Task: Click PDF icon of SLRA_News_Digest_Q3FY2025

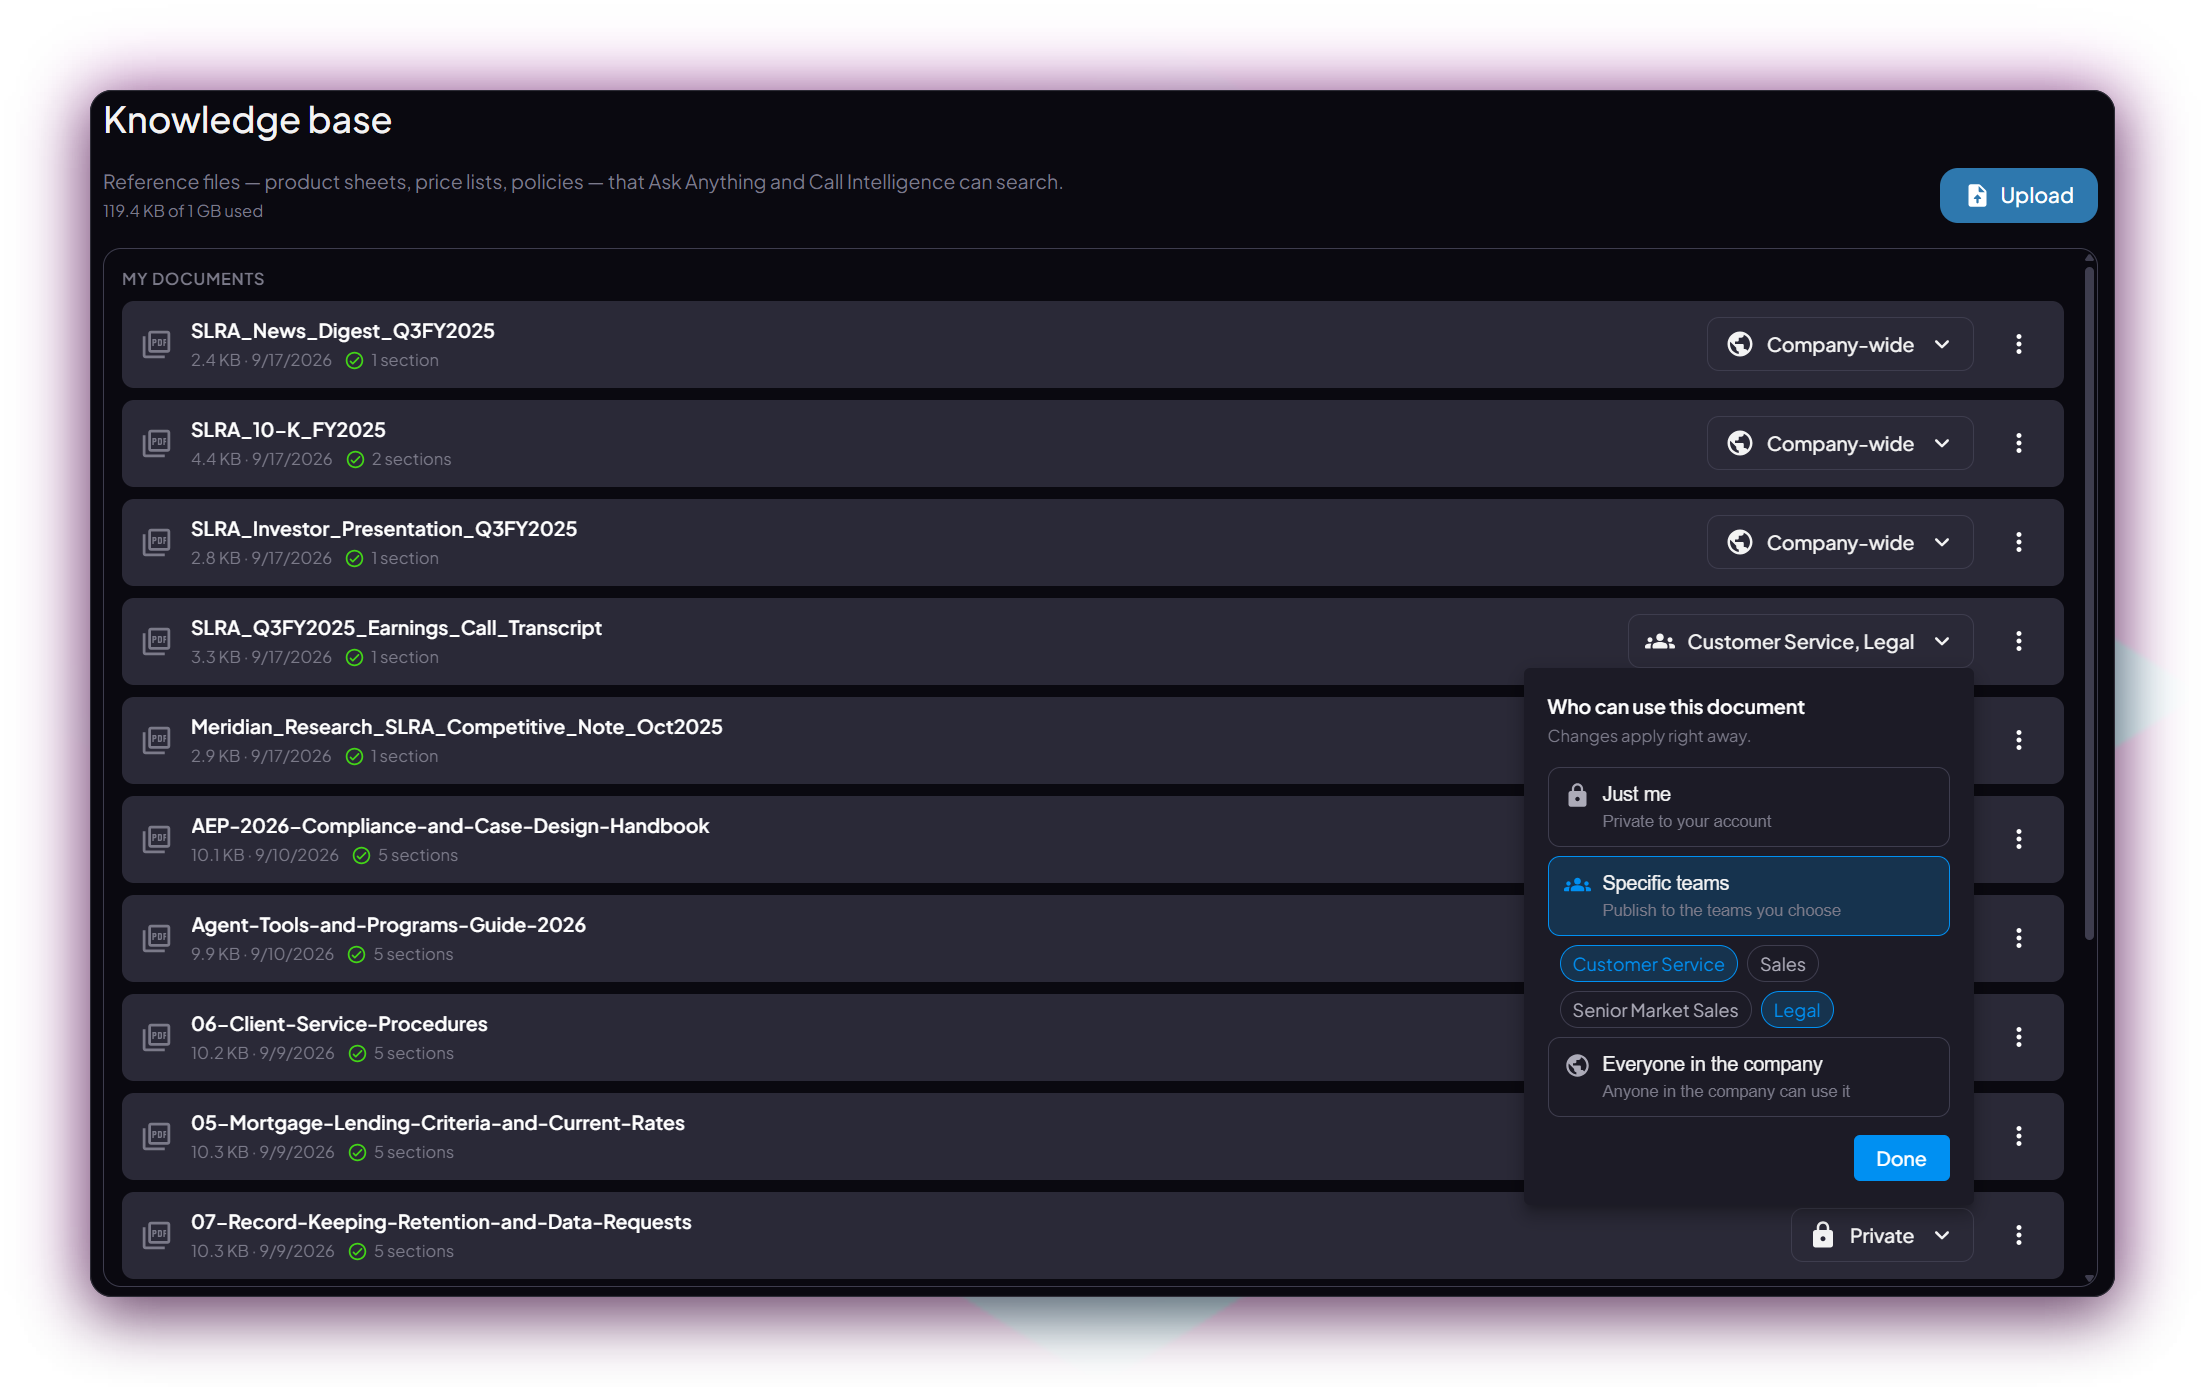Action: pos(157,344)
